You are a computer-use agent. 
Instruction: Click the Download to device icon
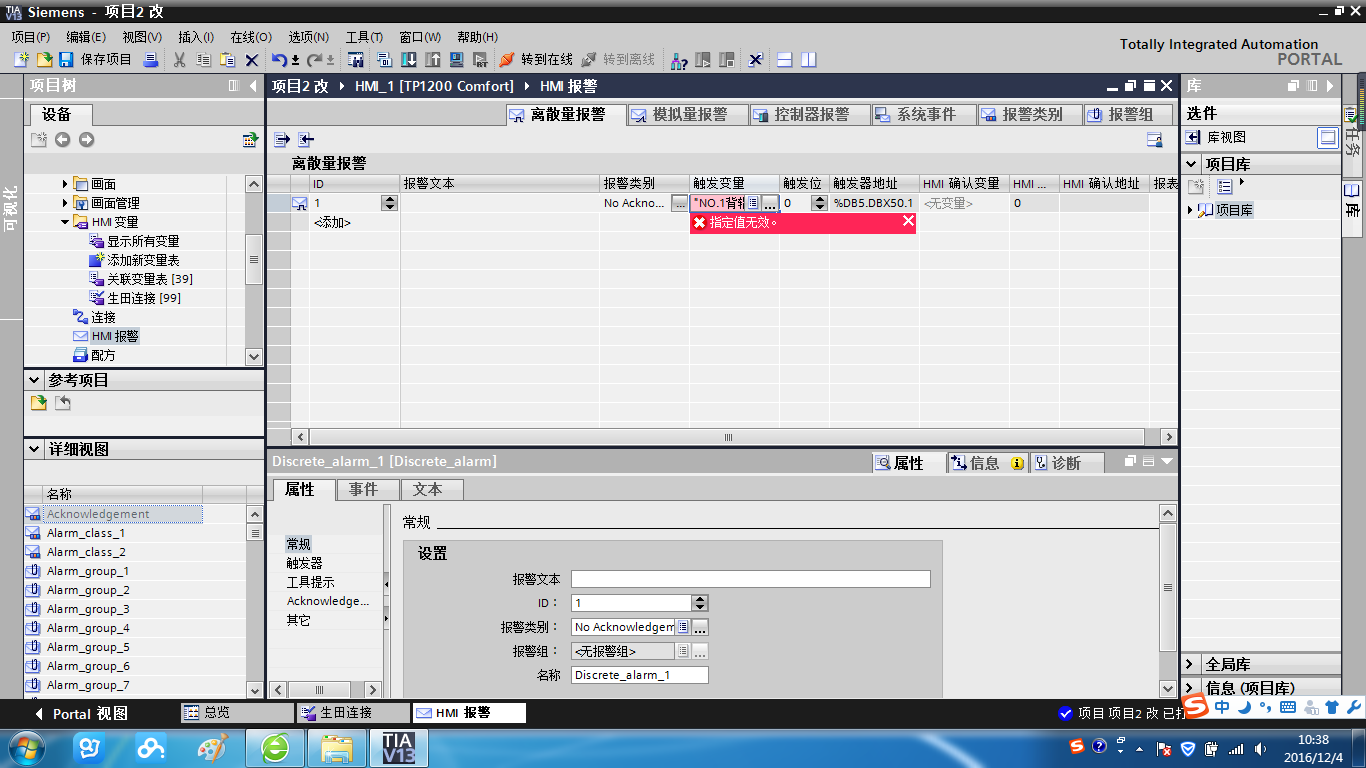[x=409, y=60]
